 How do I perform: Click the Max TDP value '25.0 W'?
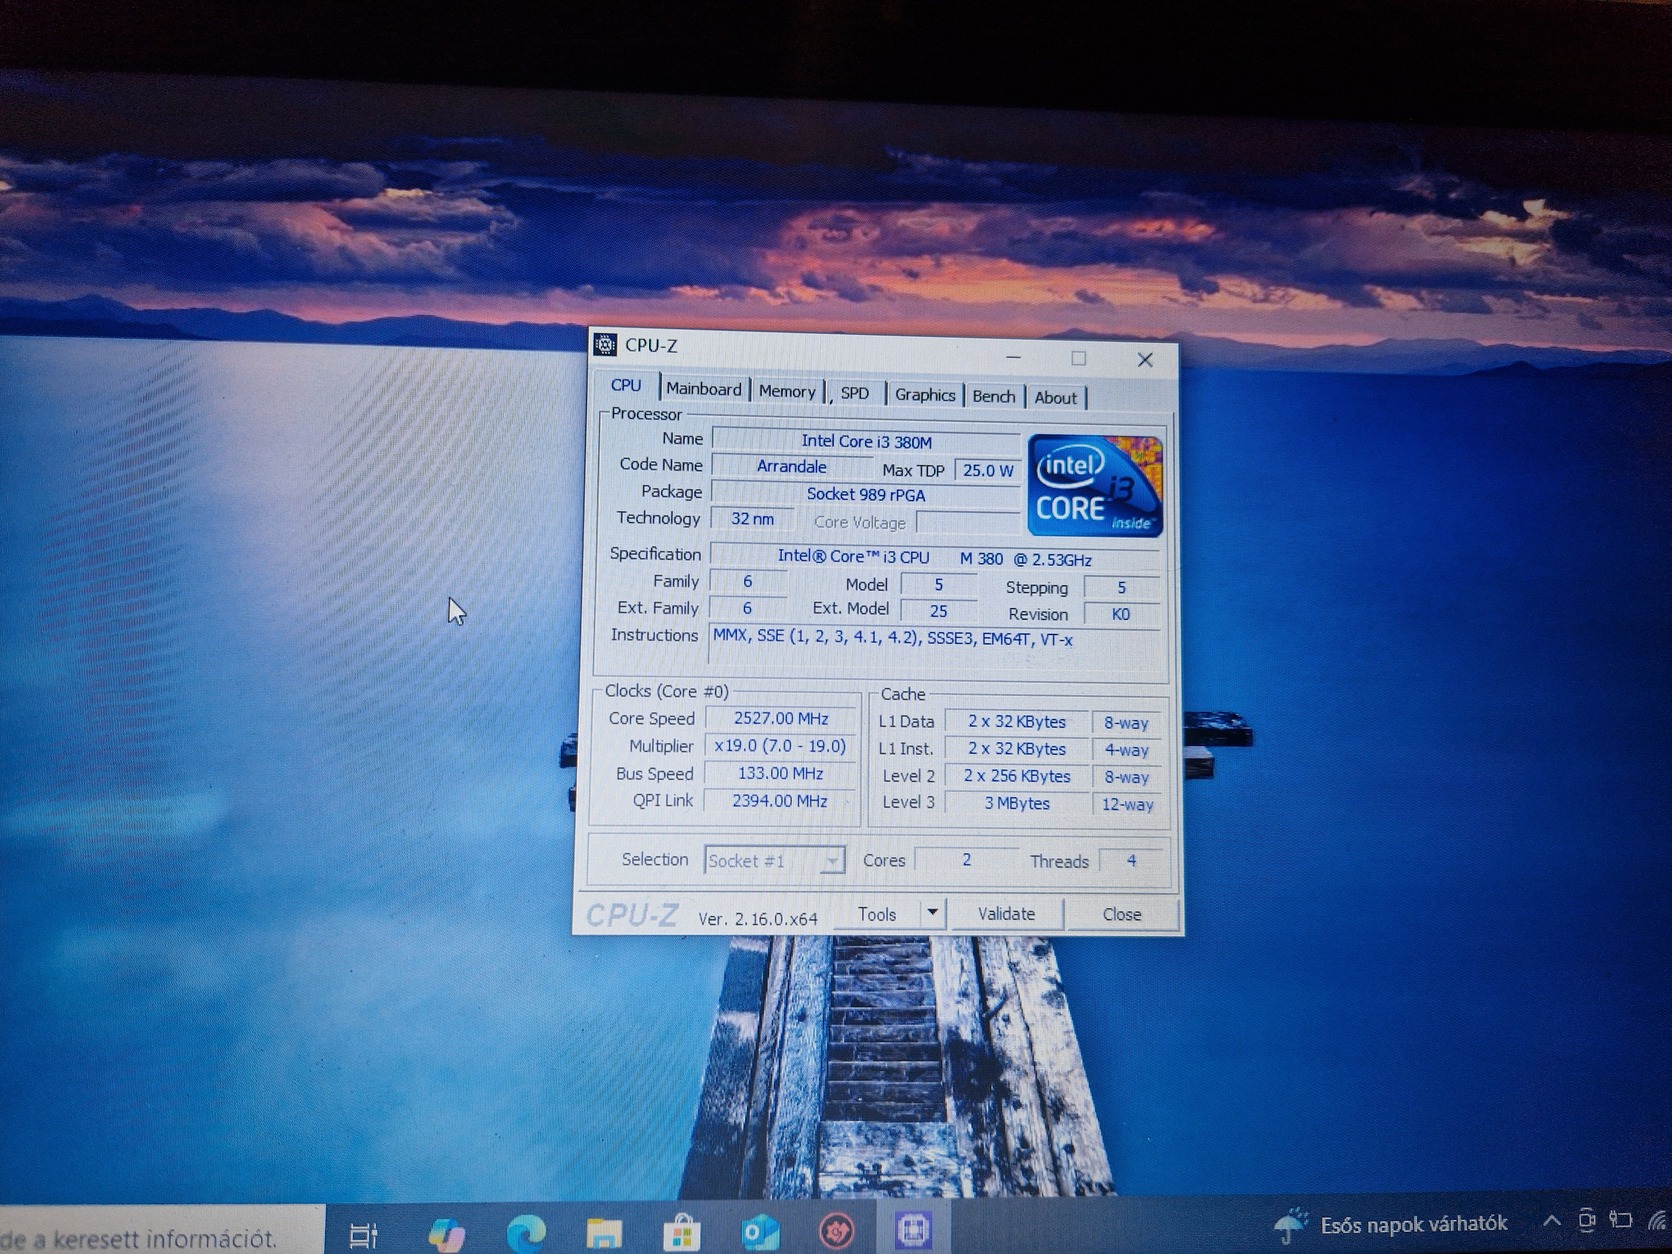pyautogui.click(x=988, y=470)
